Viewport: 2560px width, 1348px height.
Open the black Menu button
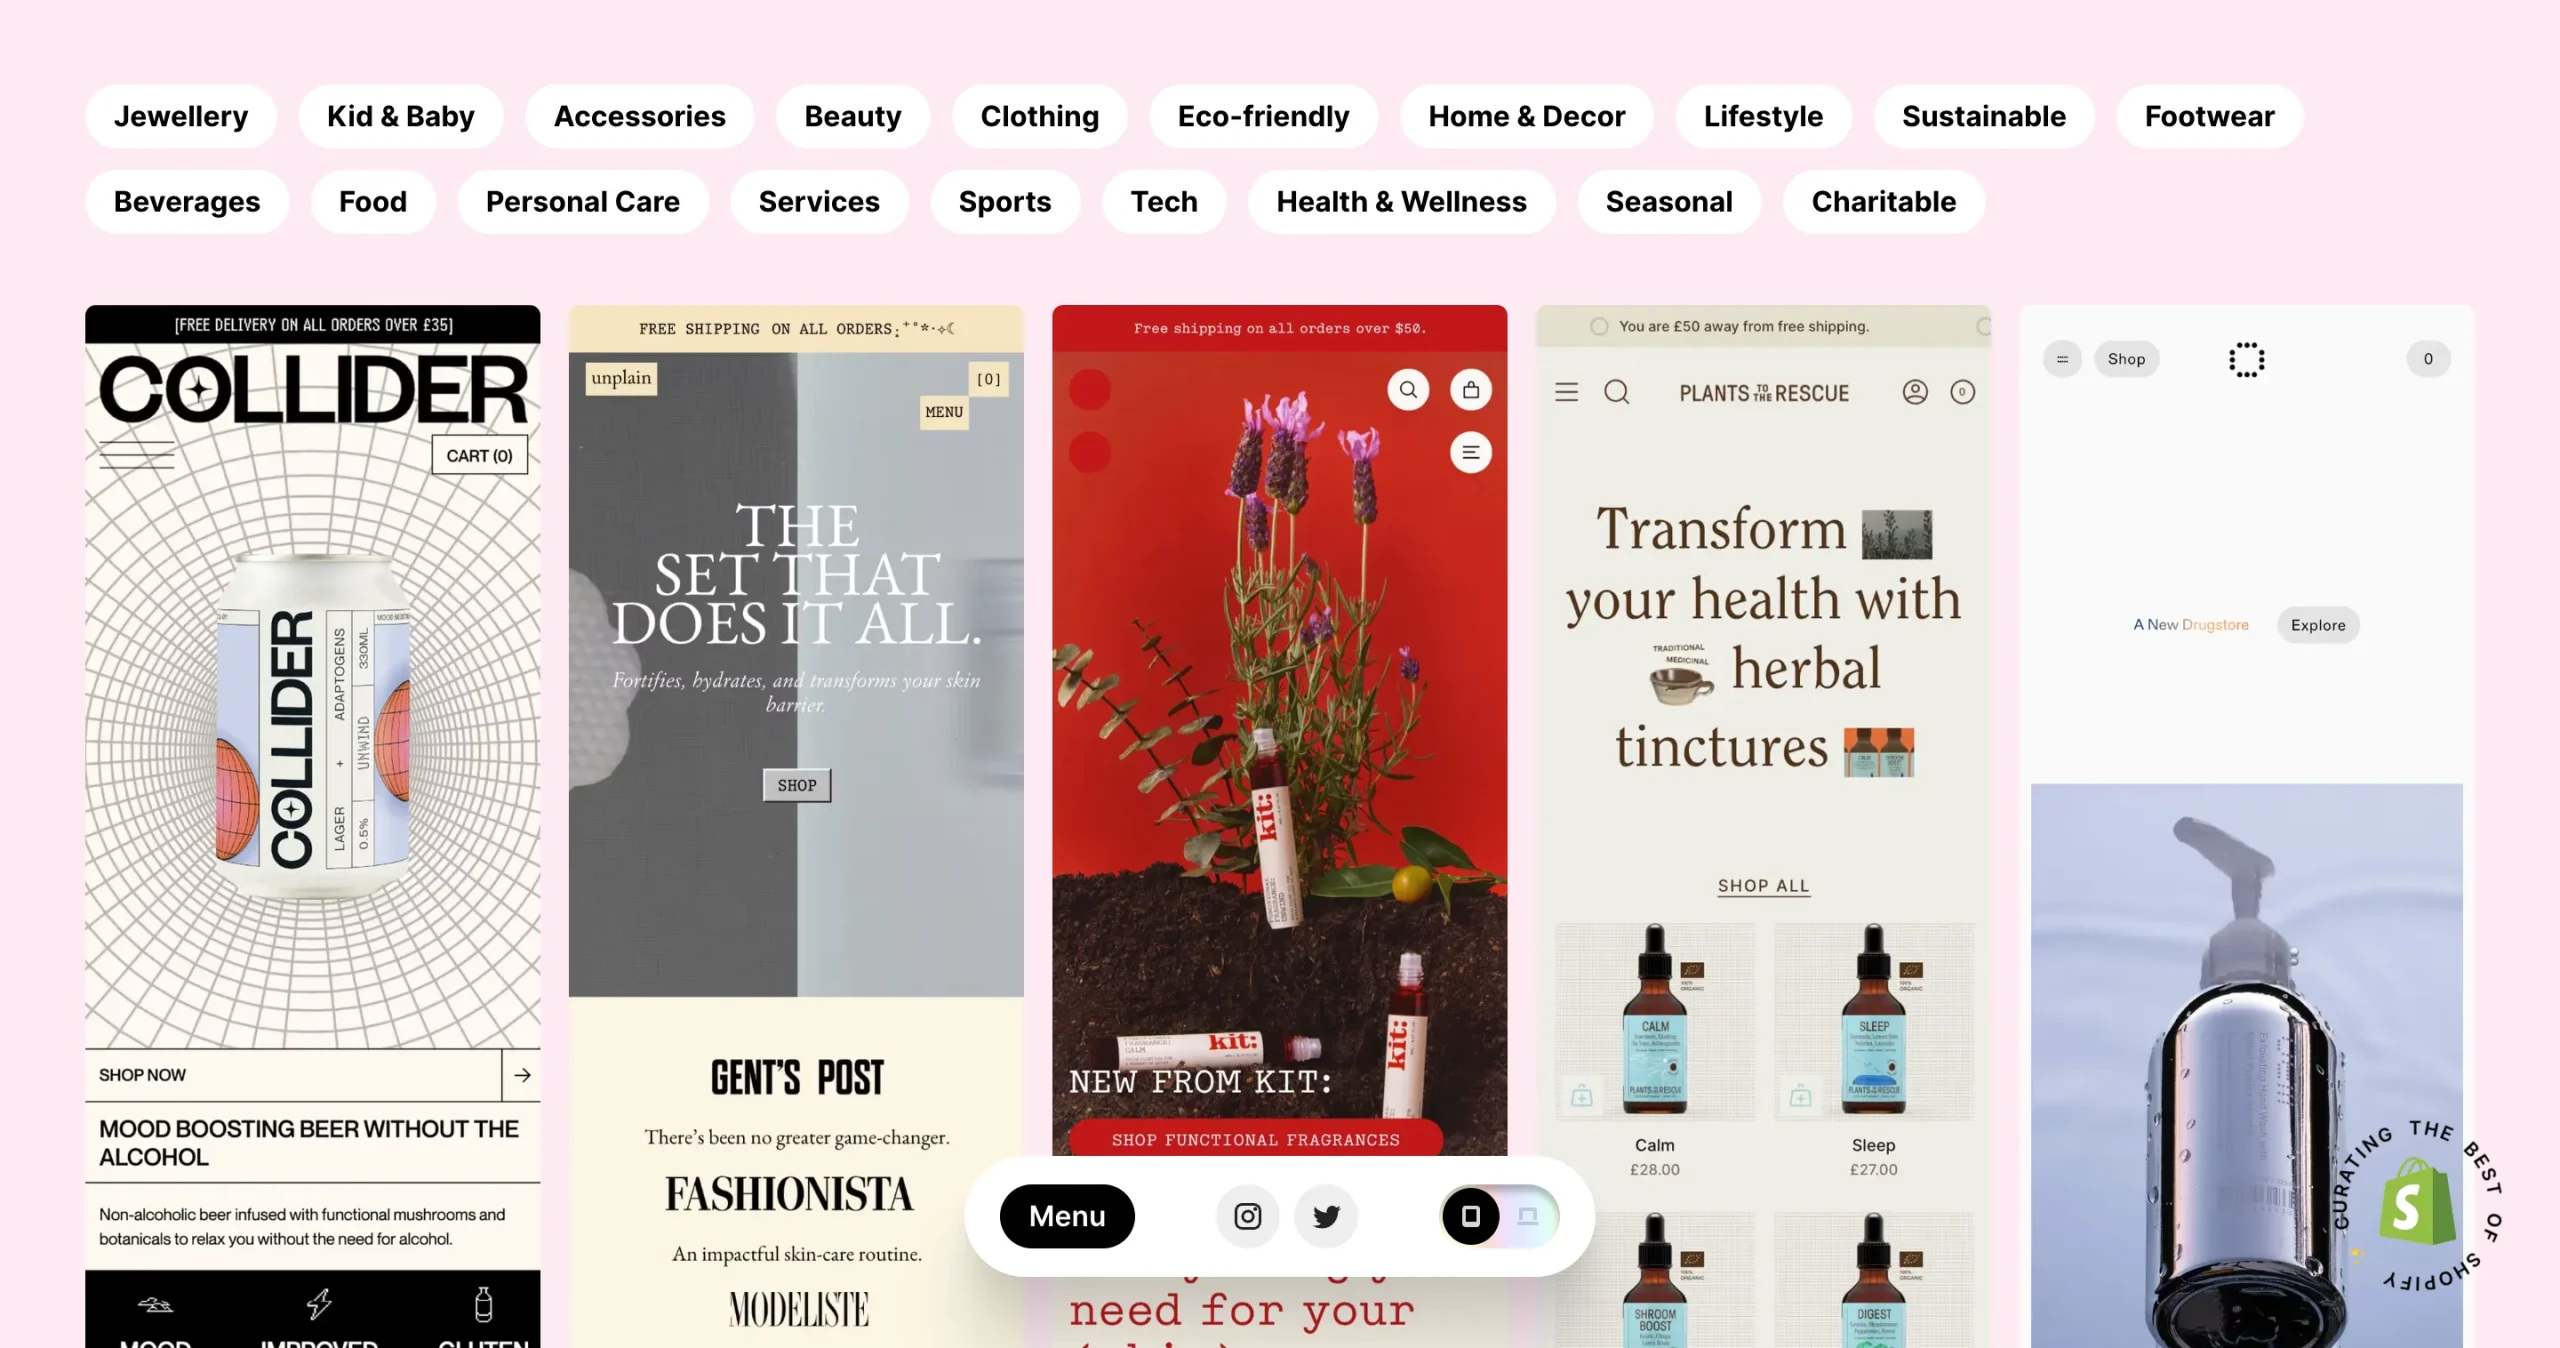(1067, 1216)
